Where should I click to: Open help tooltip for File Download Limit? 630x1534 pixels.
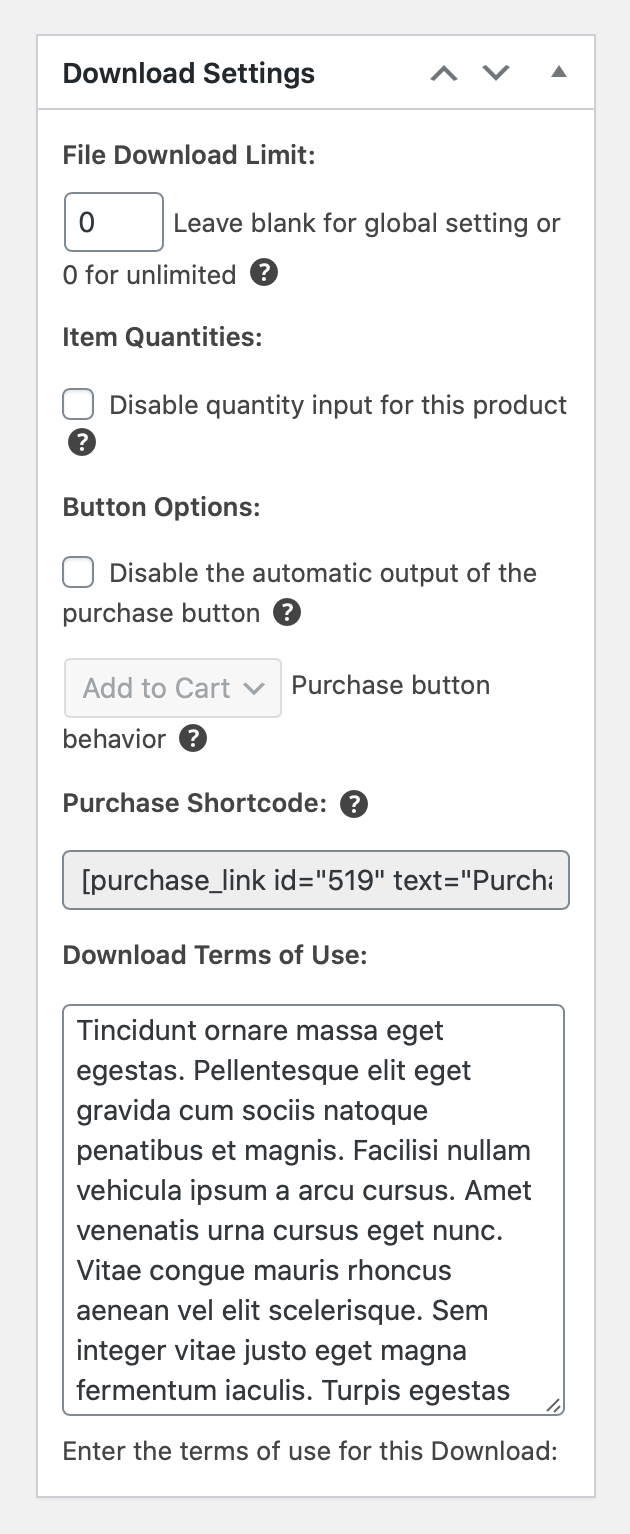[264, 273]
